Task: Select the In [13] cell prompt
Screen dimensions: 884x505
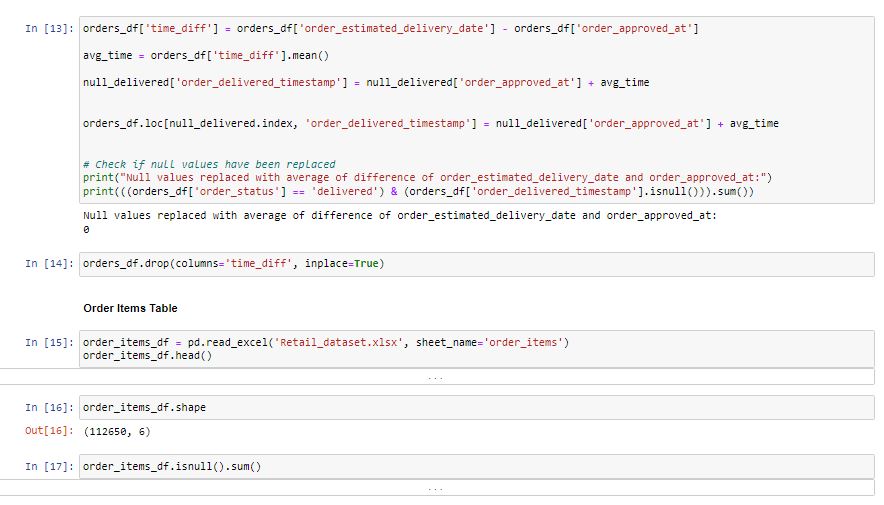Action: point(49,29)
